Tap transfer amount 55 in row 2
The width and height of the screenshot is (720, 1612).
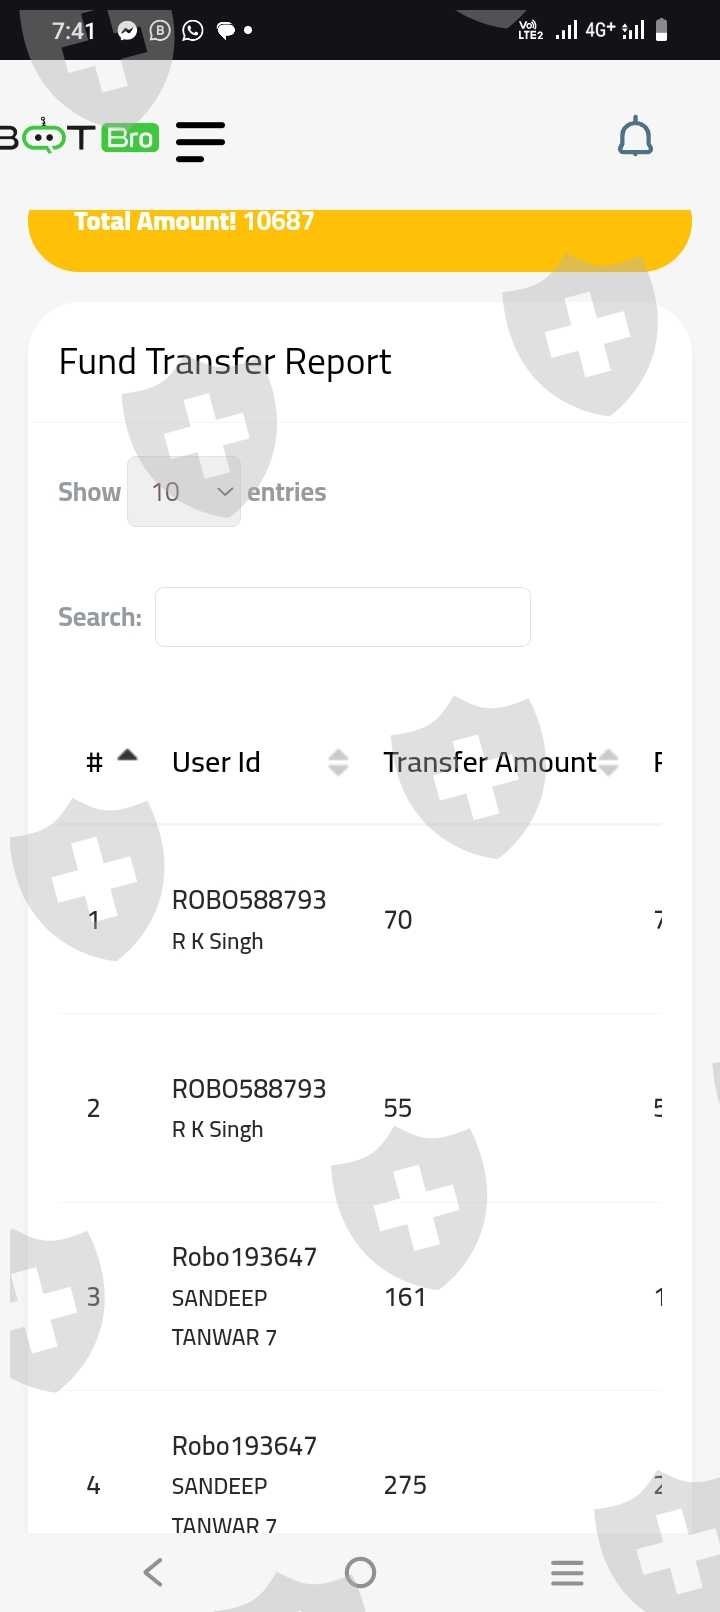[x=398, y=1108]
